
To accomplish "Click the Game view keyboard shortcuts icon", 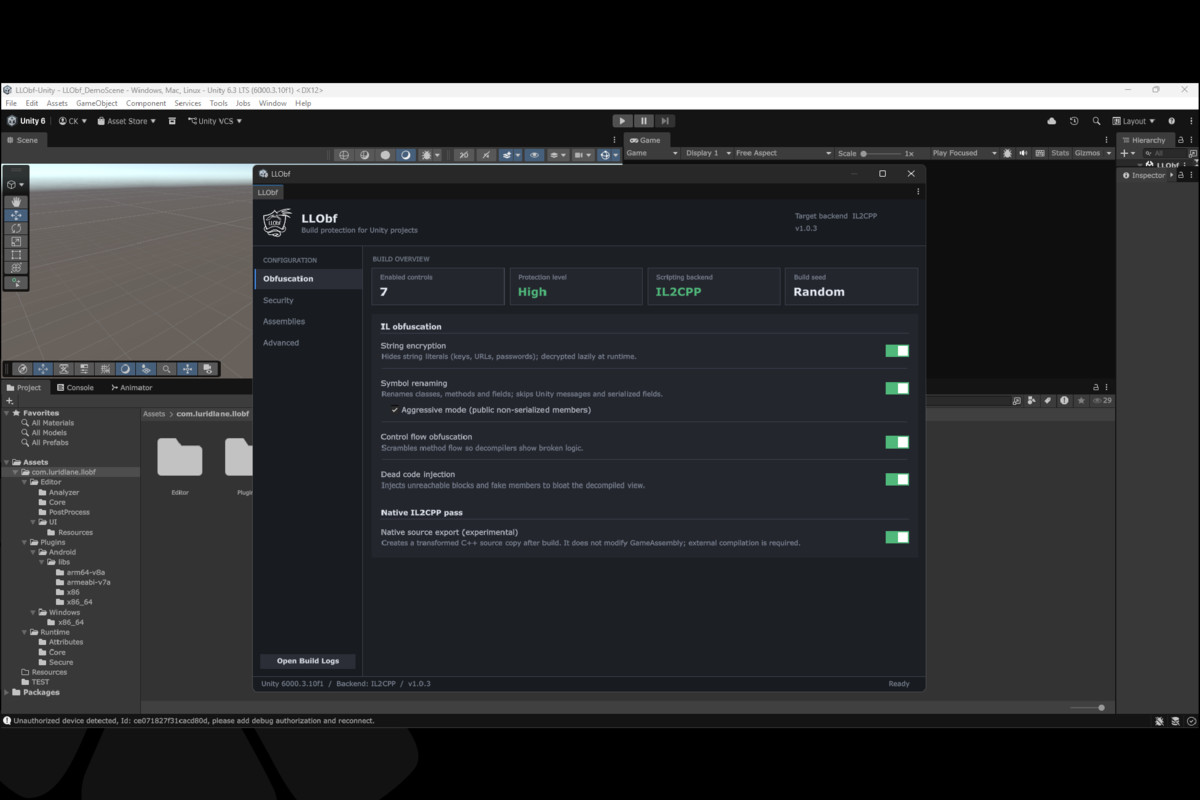I will point(1039,153).
